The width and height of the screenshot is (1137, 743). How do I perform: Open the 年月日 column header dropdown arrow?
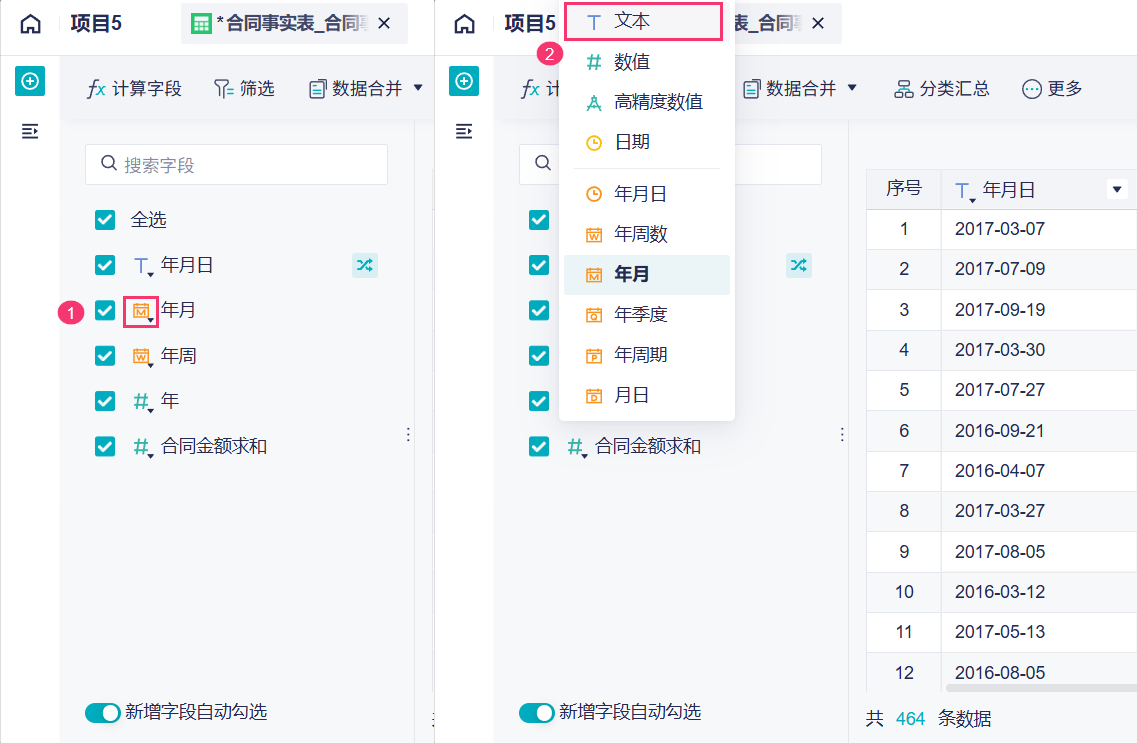[1118, 190]
